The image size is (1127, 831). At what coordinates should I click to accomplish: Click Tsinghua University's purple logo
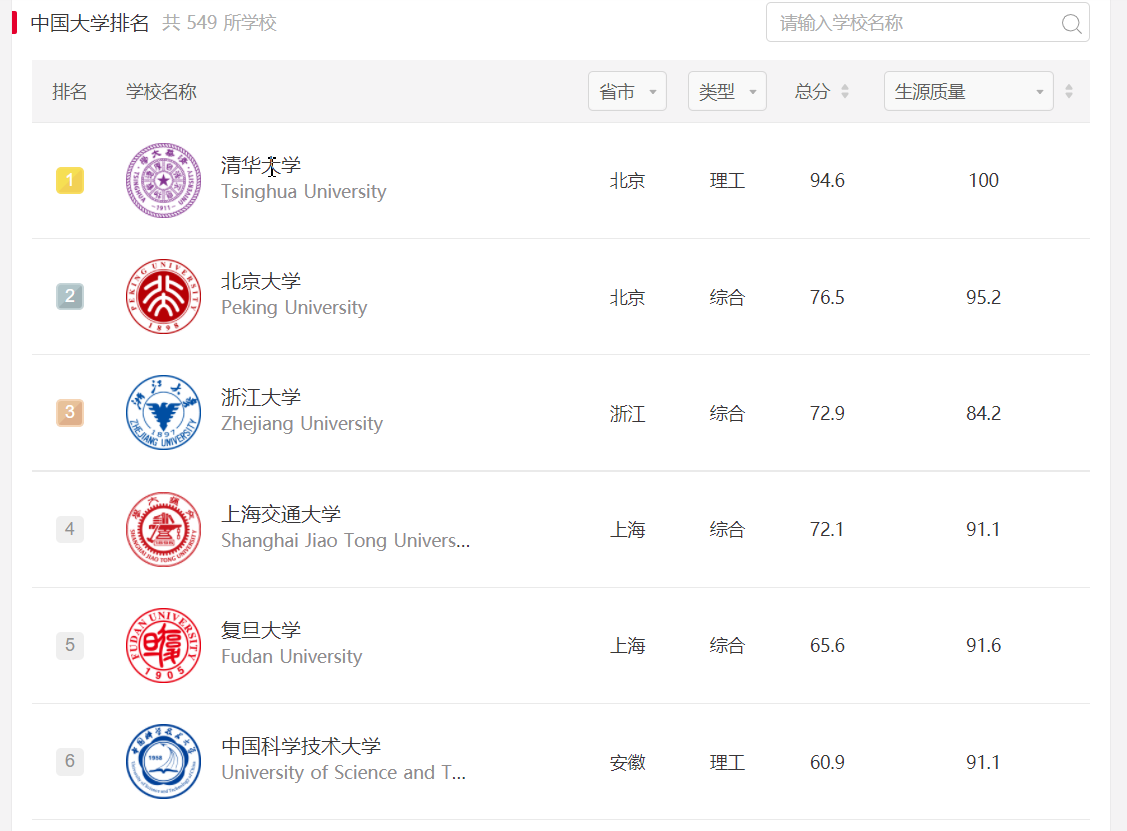pos(163,181)
